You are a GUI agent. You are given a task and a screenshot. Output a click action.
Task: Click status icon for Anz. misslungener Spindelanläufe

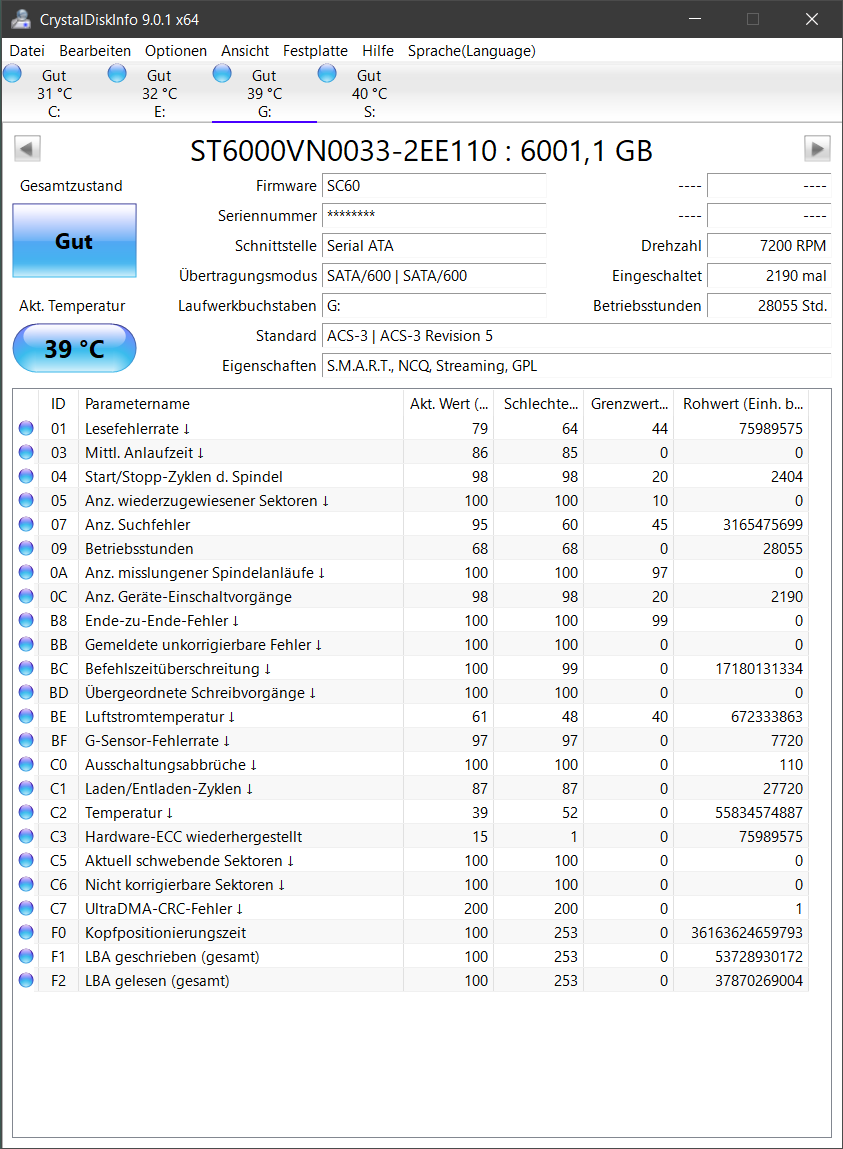tap(26, 572)
